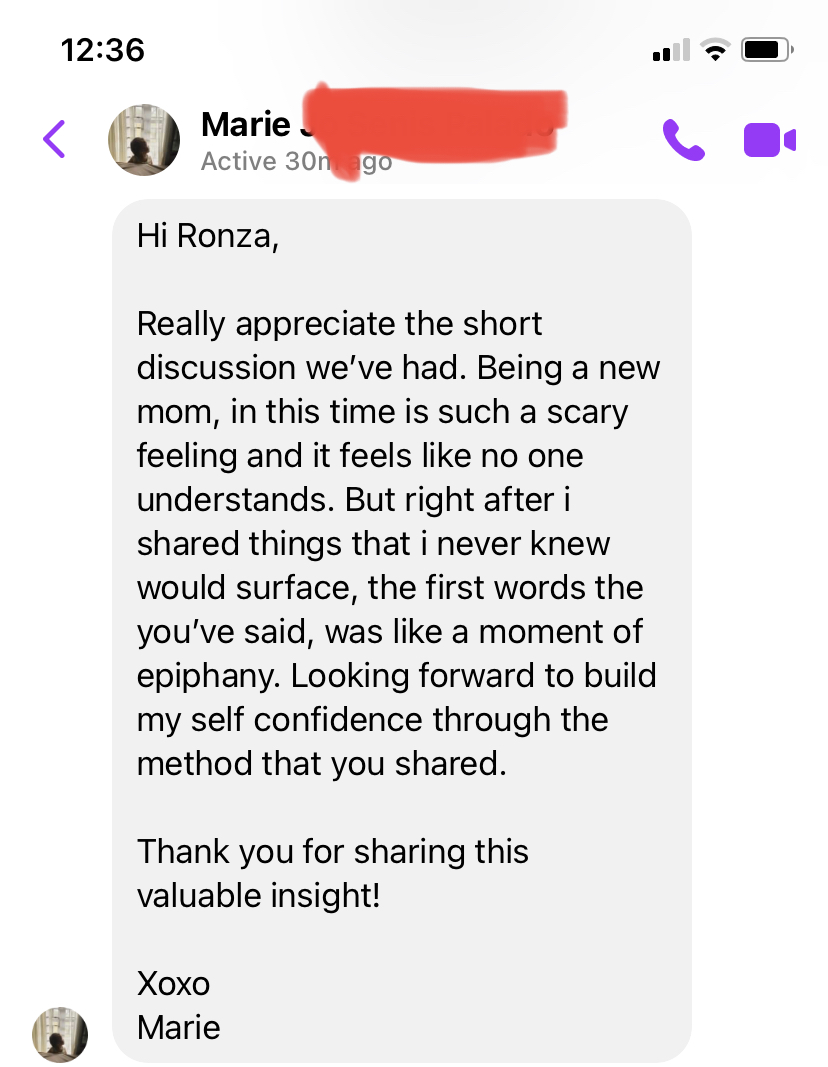
Task: Tap the 'Thank you for sharing' sentence
Action: pos(333,851)
